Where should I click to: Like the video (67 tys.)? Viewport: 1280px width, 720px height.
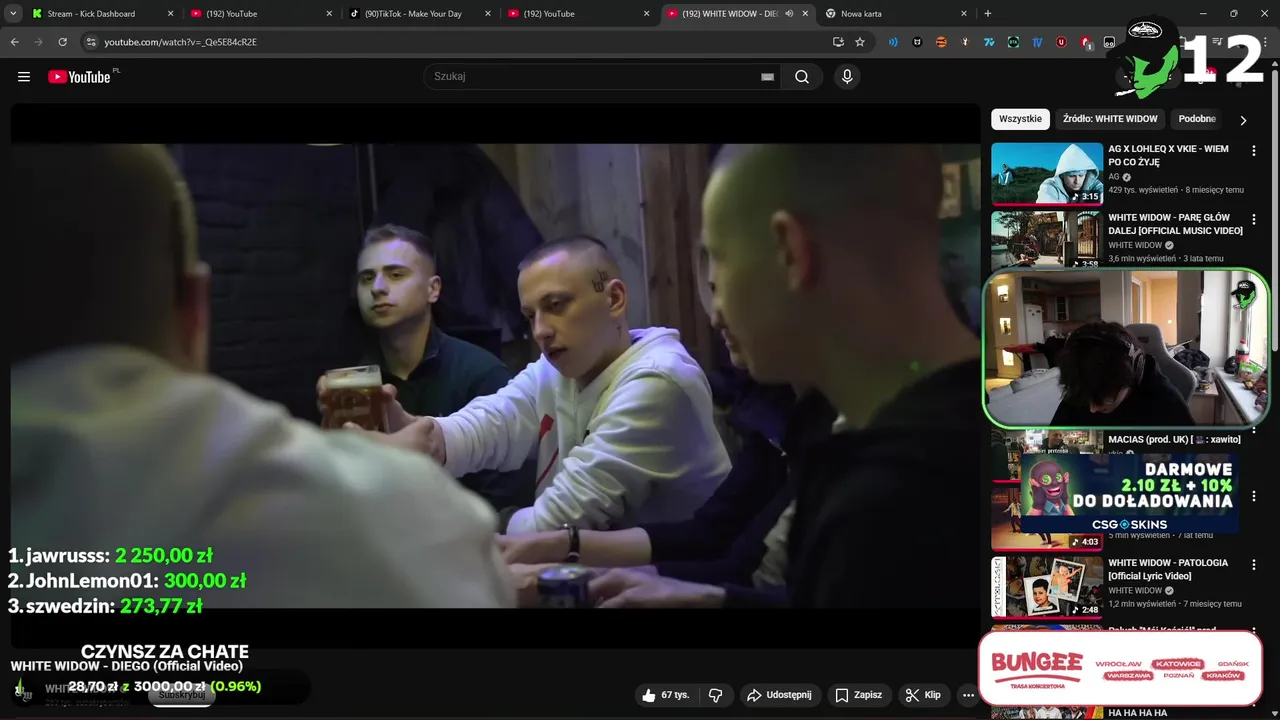tap(666, 695)
